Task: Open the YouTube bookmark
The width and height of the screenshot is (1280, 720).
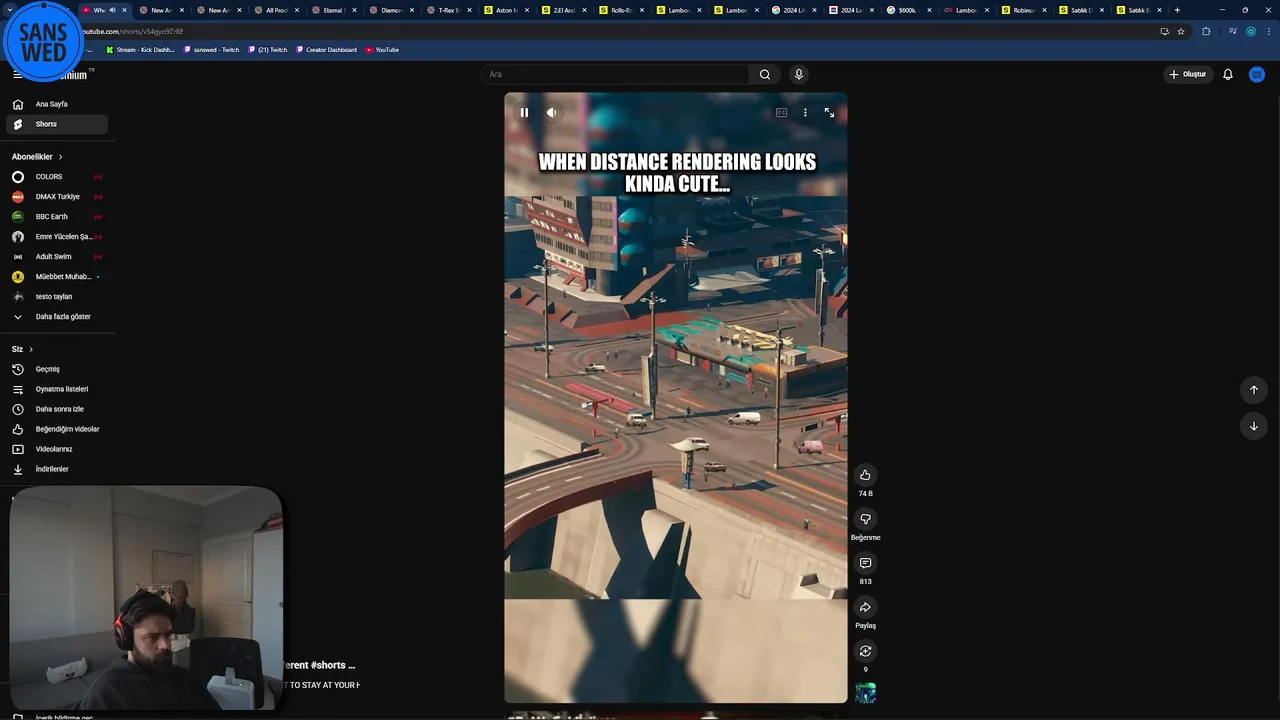Action: (382, 50)
